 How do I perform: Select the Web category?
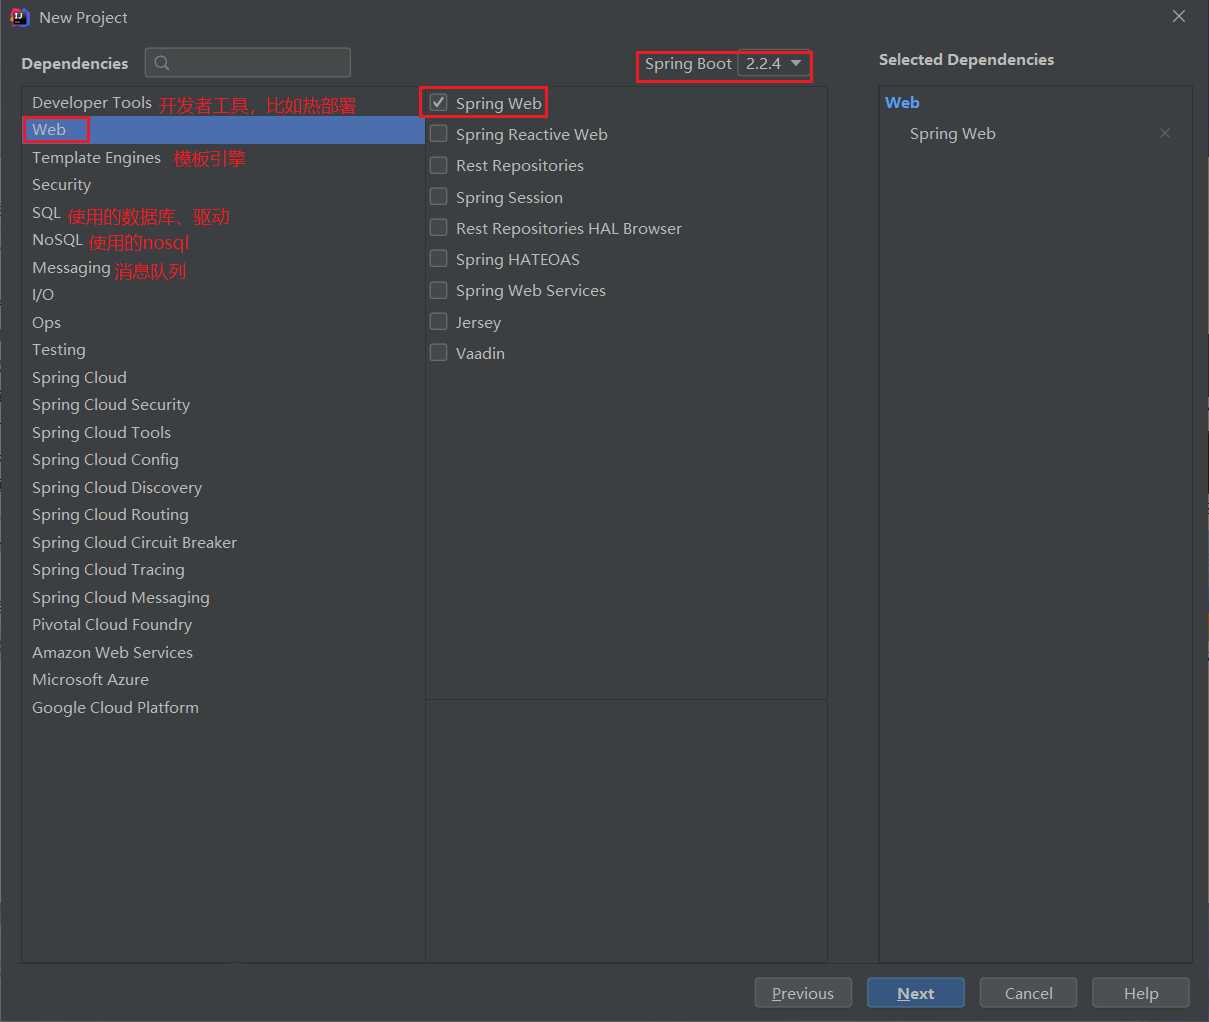pyautogui.click(x=224, y=130)
